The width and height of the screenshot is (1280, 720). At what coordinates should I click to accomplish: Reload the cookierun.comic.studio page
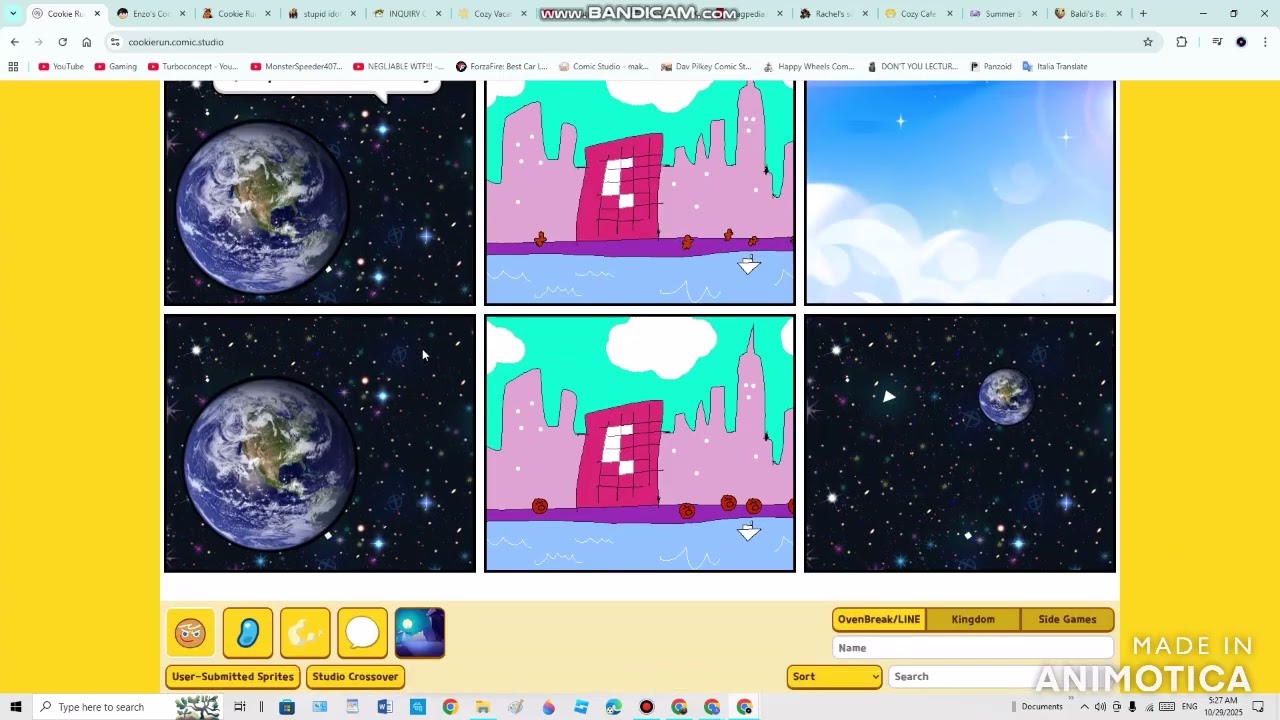tap(62, 42)
